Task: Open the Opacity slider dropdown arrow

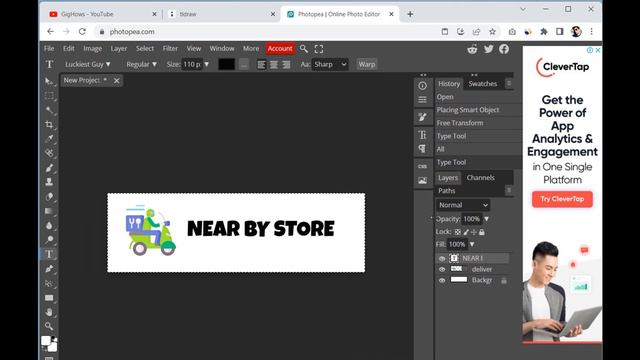Action: [x=487, y=219]
